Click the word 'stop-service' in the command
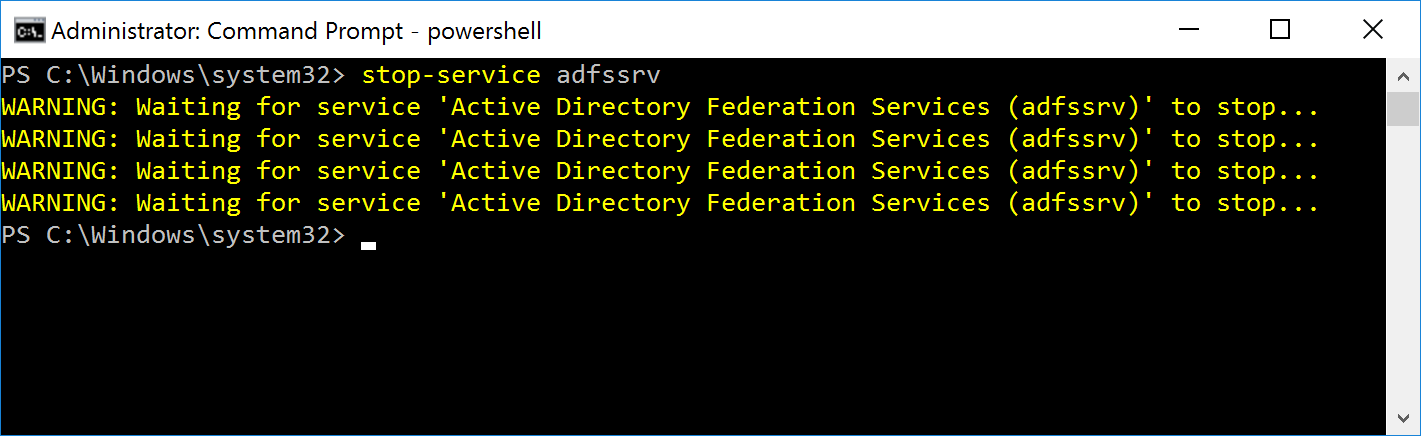This screenshot has height=436, width=1421. (451, 75)
